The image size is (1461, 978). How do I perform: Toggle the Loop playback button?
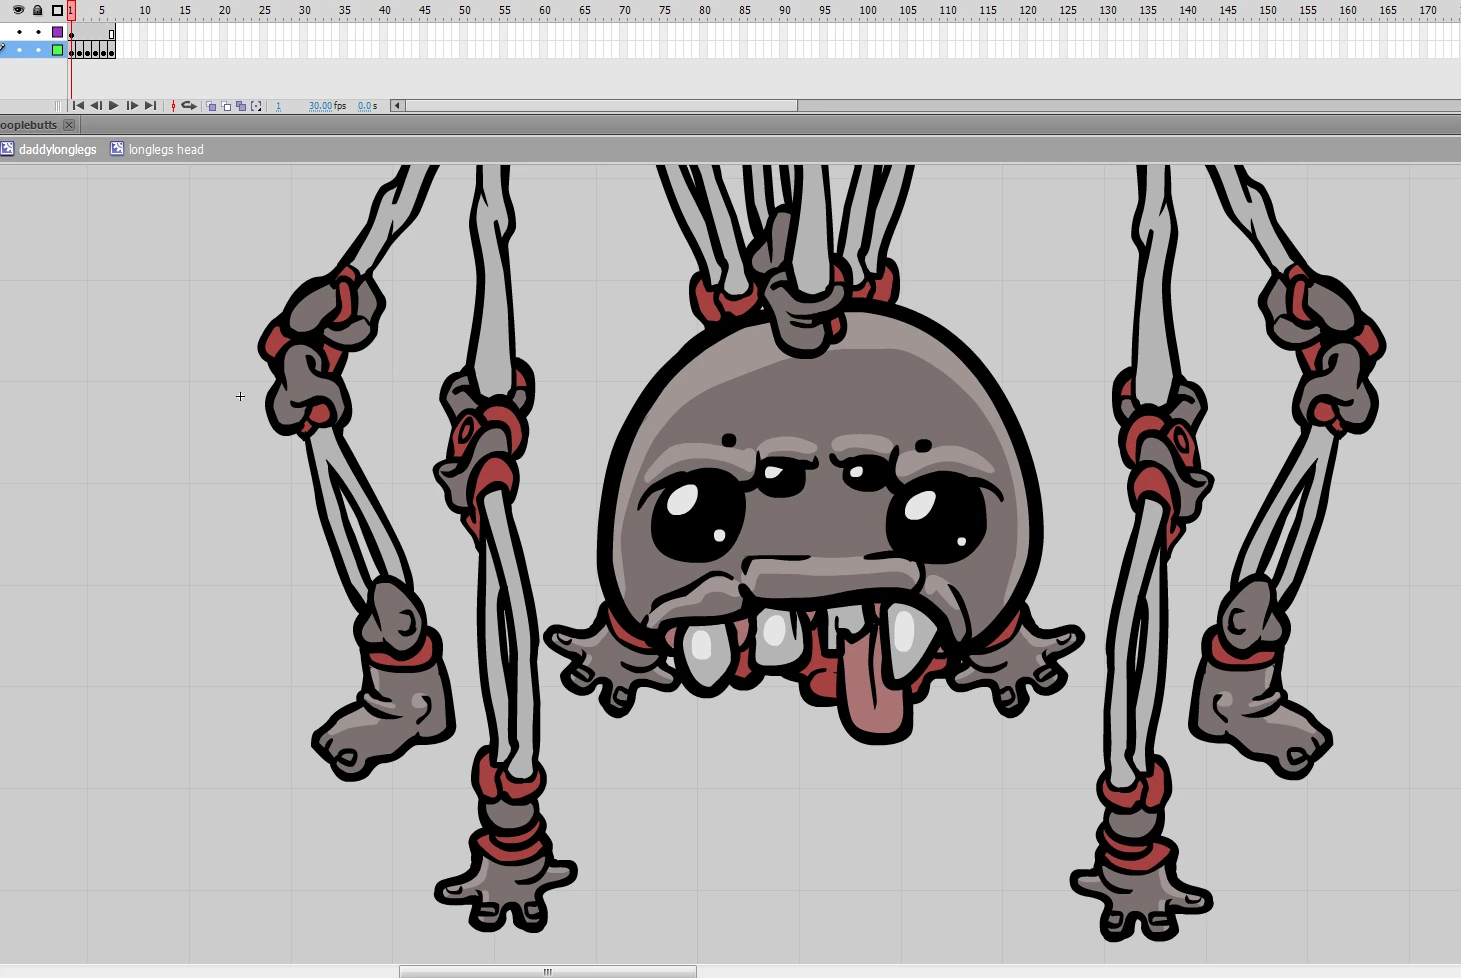click(189, 106)
